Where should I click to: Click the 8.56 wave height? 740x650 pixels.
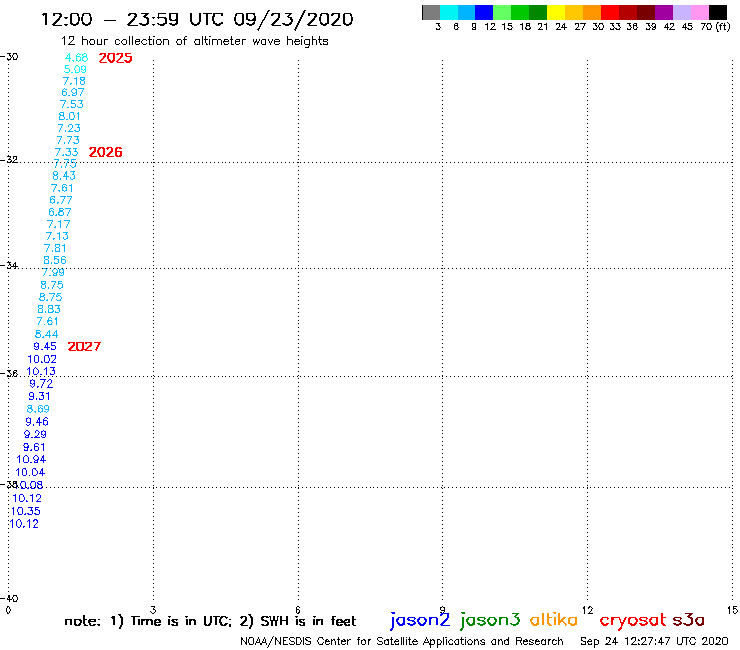pos(55,260)
